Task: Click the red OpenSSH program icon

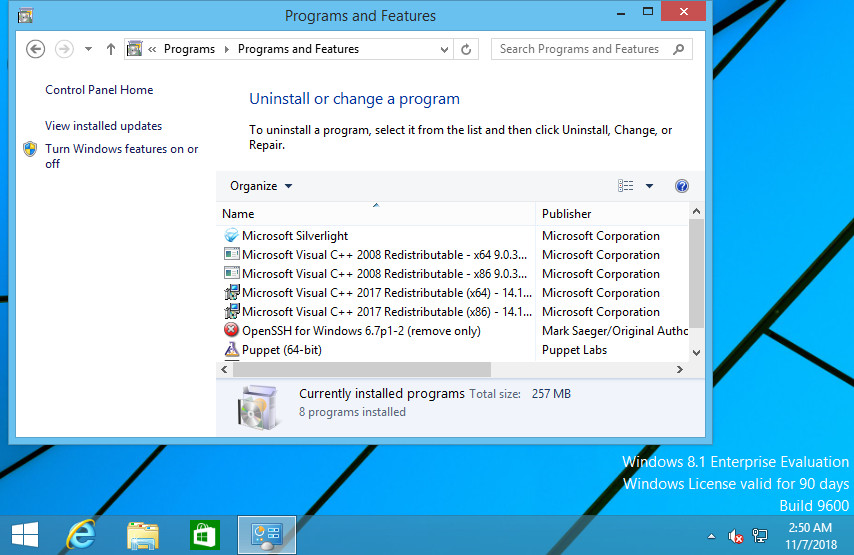Action: [231, 330]
